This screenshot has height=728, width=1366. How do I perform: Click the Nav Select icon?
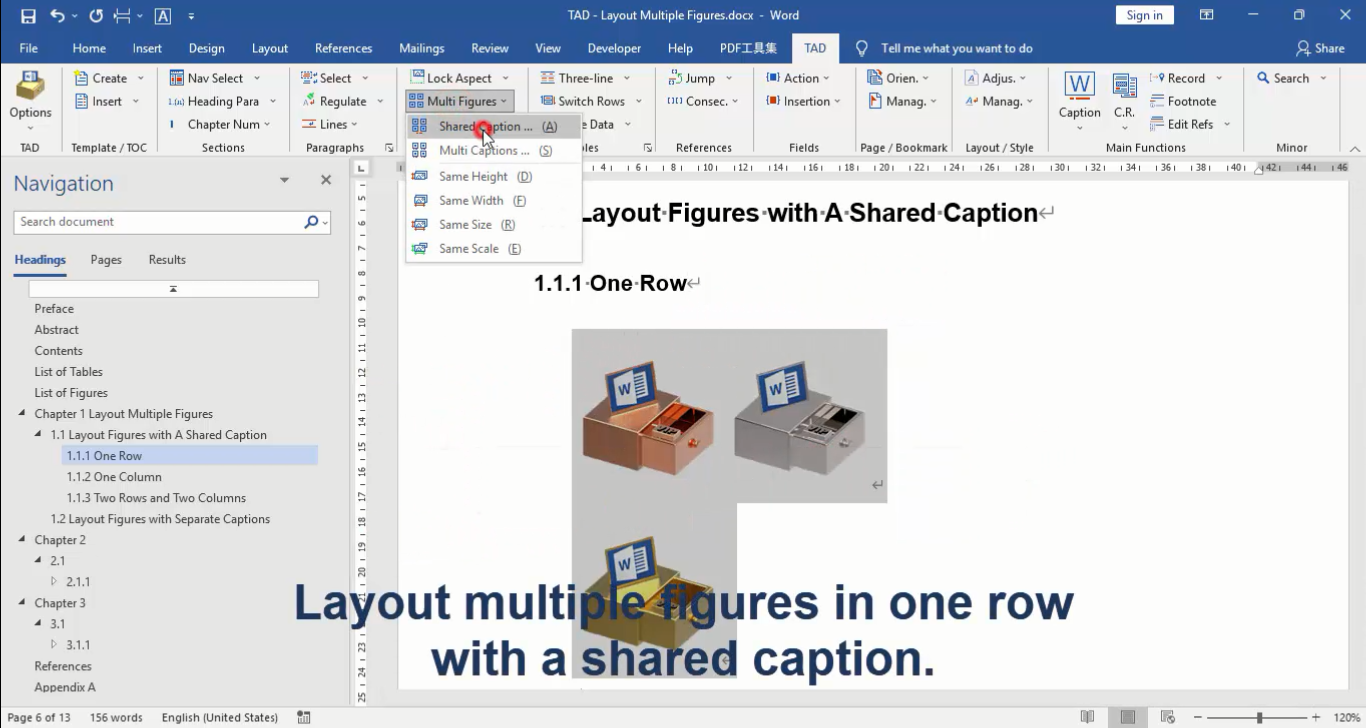176,78
